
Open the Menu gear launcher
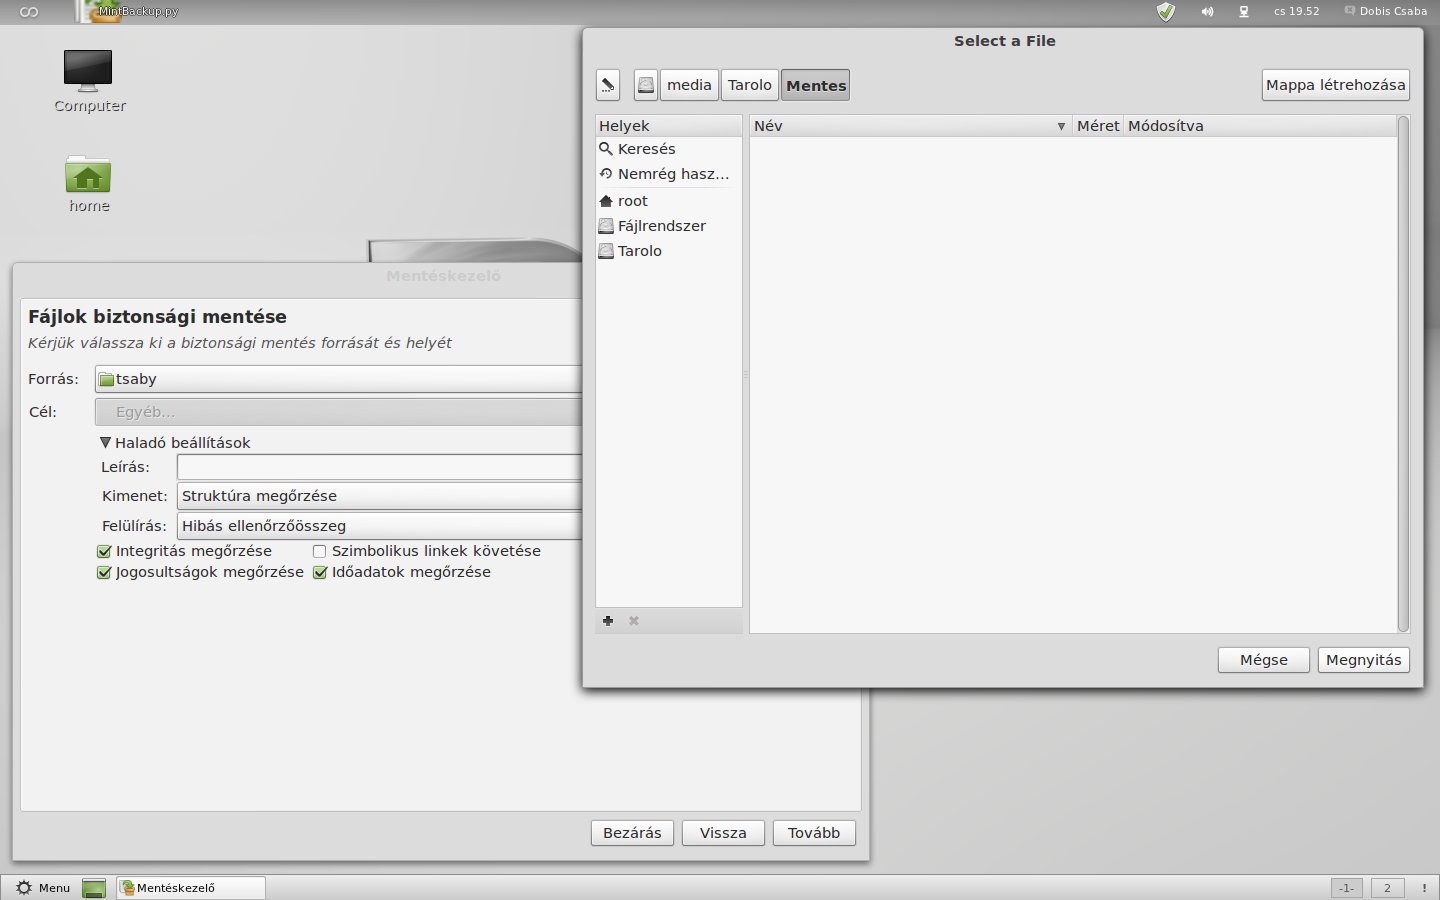43,888
